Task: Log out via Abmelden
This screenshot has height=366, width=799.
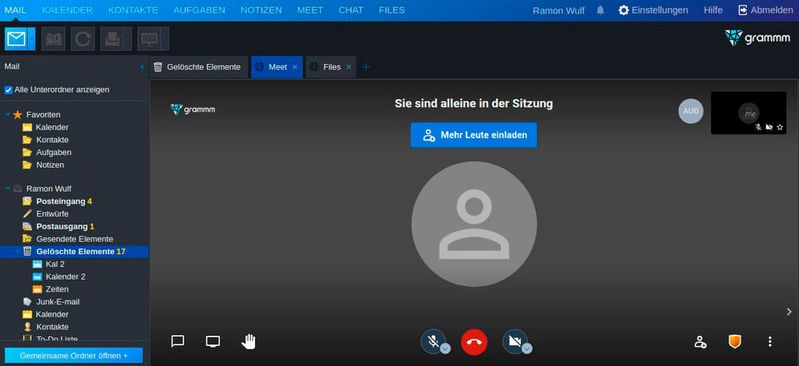Action: click(x=765, y=10)
